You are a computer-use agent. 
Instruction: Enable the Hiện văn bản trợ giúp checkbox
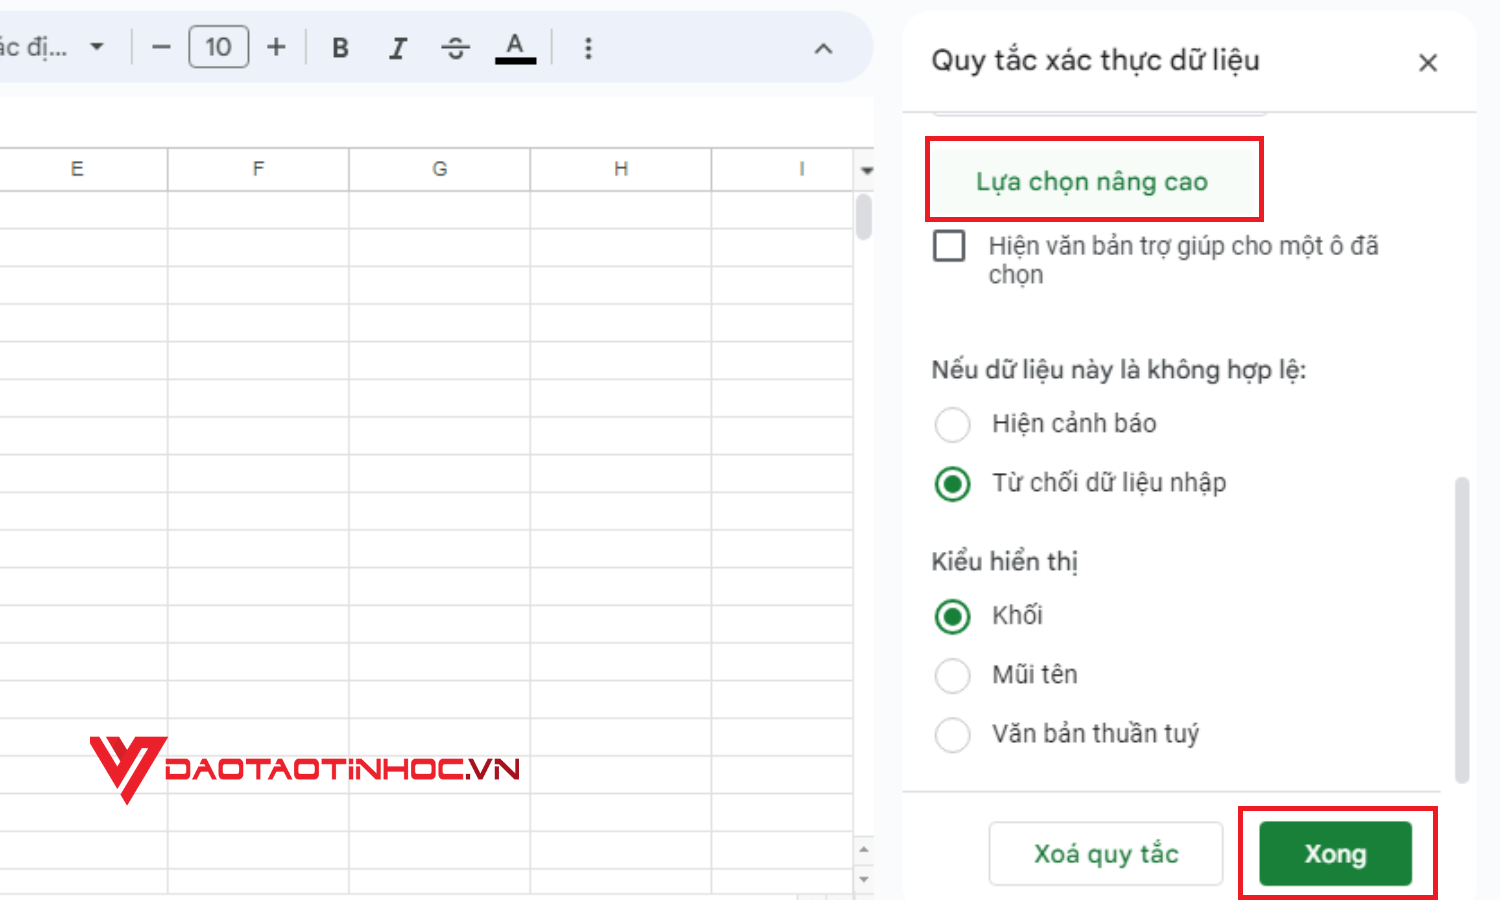click(x=949, y=246)
